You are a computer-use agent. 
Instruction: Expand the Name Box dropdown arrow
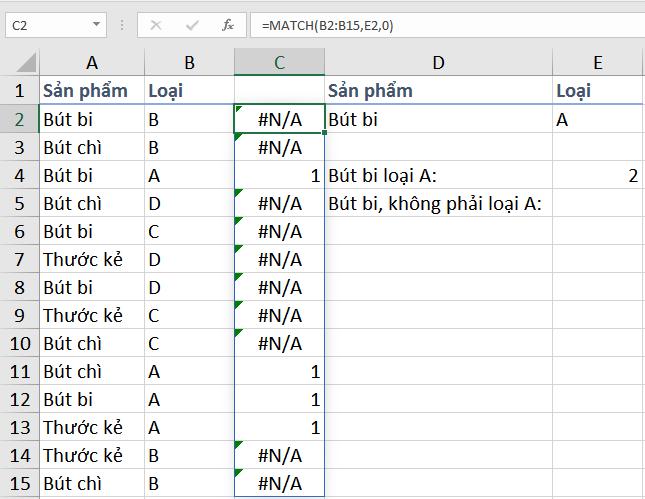(96, 24)
